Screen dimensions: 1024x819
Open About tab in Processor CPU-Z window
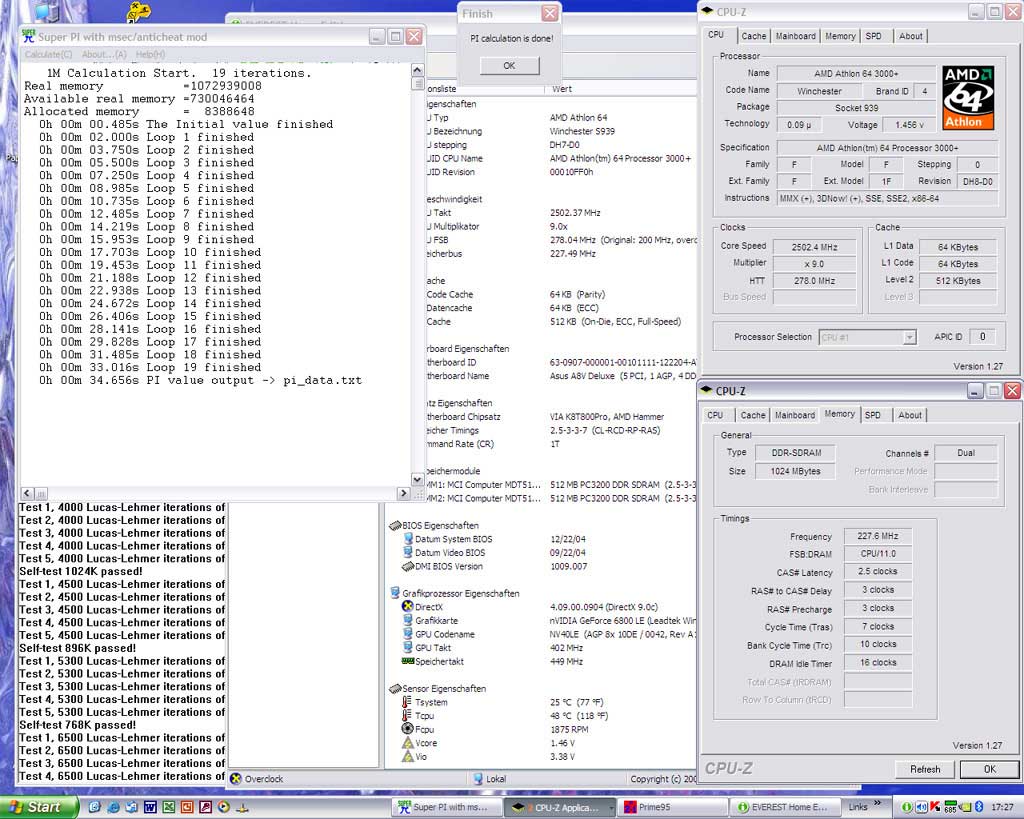tap(910, 36)
